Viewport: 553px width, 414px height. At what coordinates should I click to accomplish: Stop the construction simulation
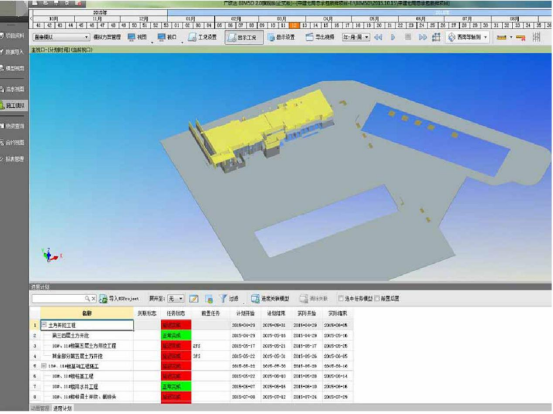[408, 37]
